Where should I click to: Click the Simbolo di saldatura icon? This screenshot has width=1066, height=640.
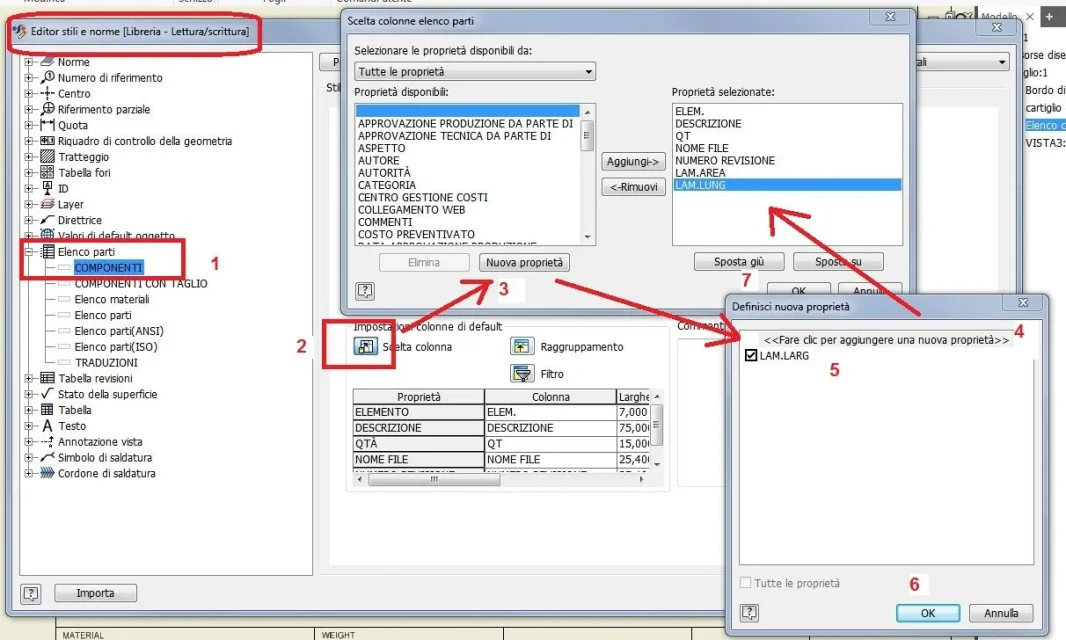tap(48, 457)
